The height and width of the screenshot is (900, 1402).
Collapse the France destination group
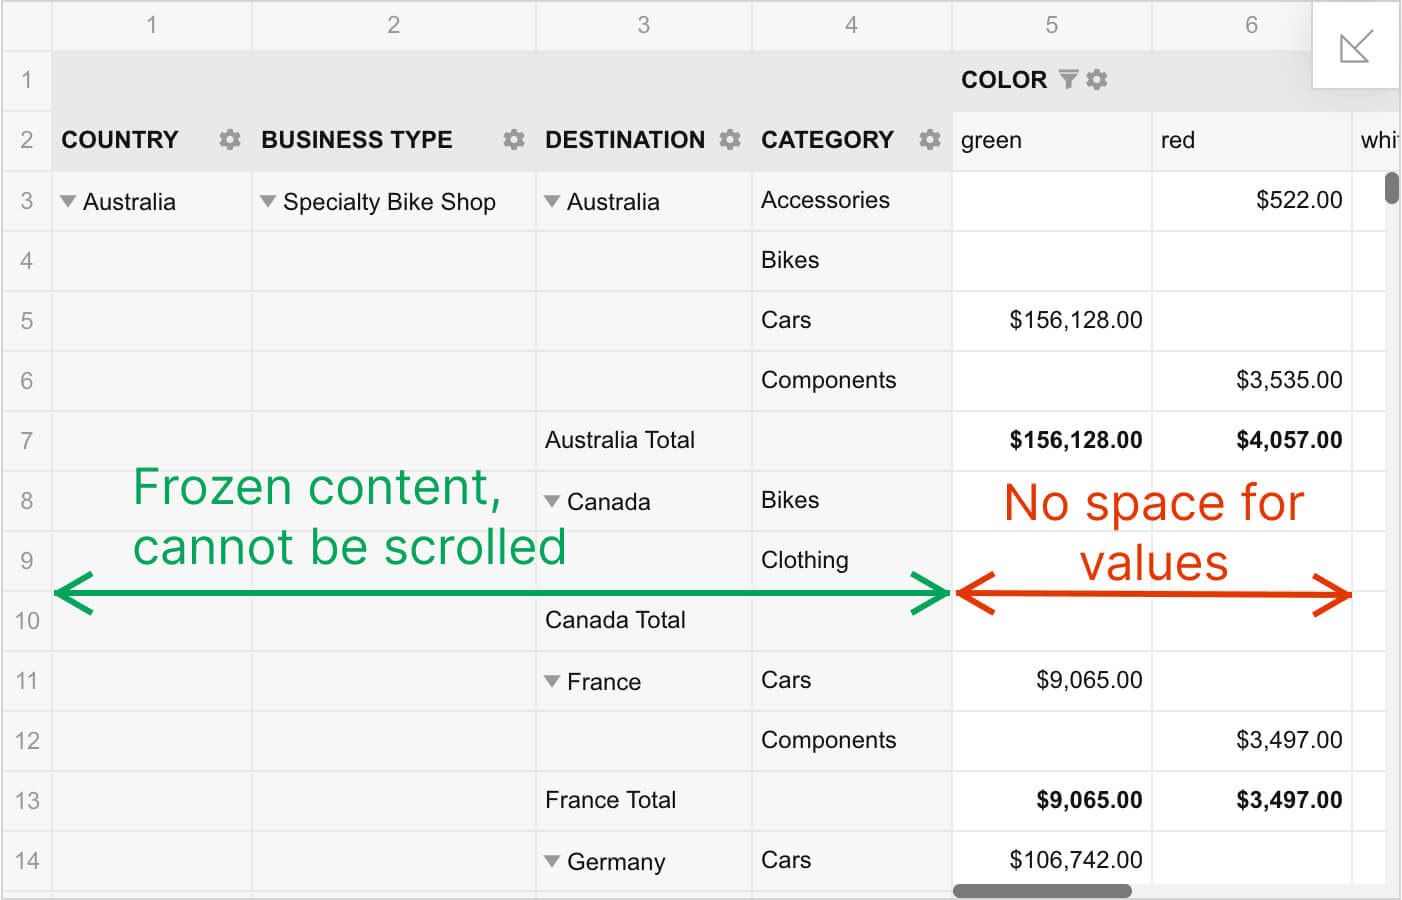click(x=552, y=681)
